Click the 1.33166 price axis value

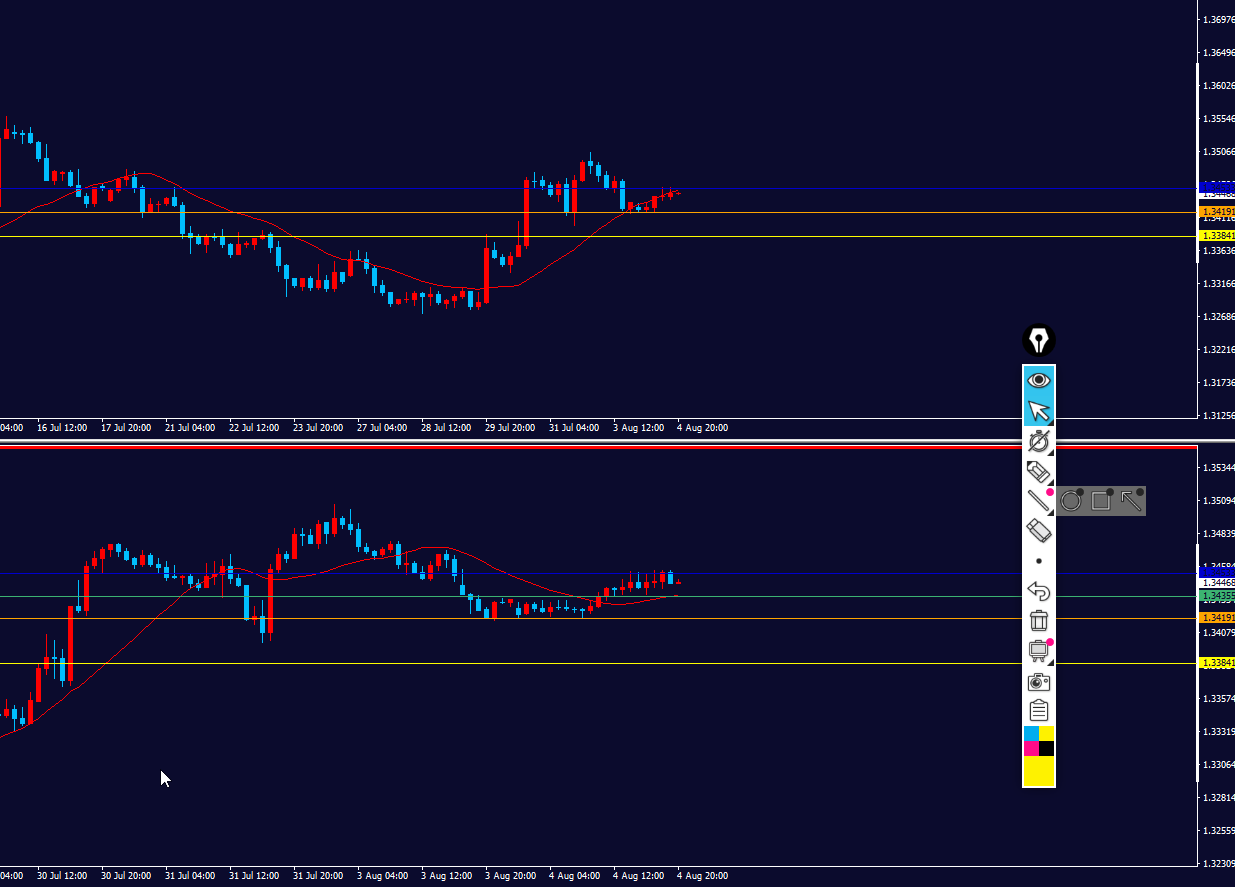click(1219, 284)
